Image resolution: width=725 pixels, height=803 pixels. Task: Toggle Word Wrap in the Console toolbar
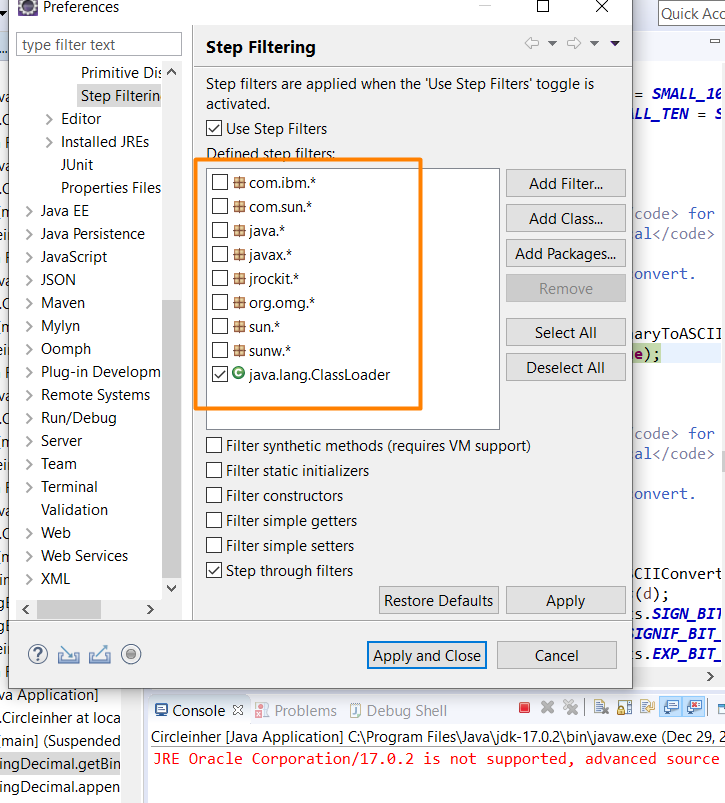pyautogui.click(x=647, y=708)
